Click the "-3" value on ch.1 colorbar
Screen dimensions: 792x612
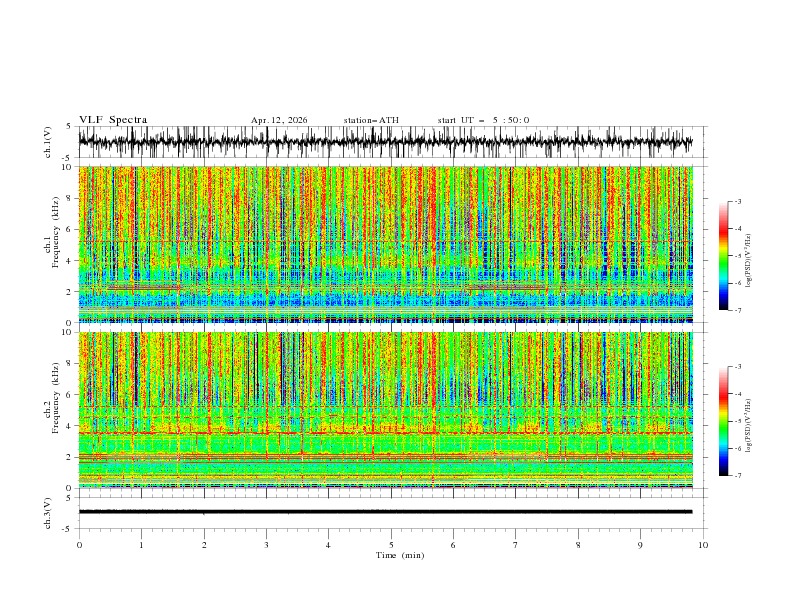(x=737, y=201)
